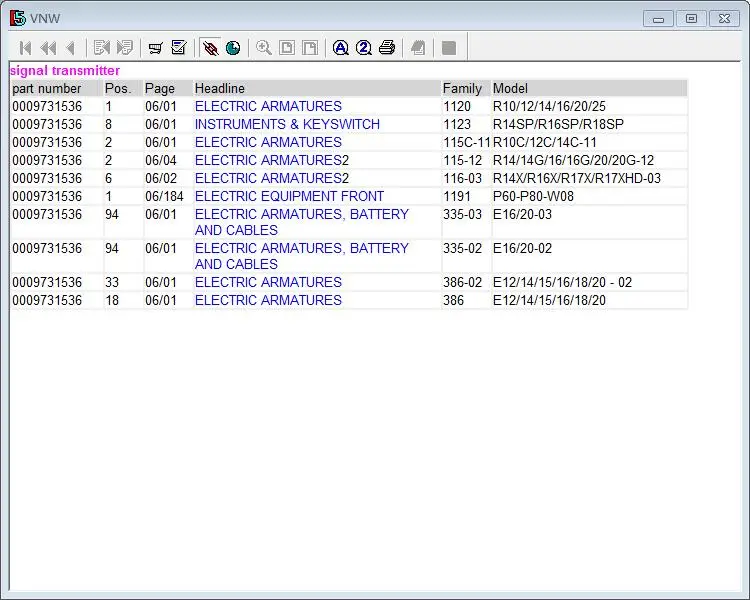
Task: Click the blue '2' search icon
Action: [x=364, y=48]
